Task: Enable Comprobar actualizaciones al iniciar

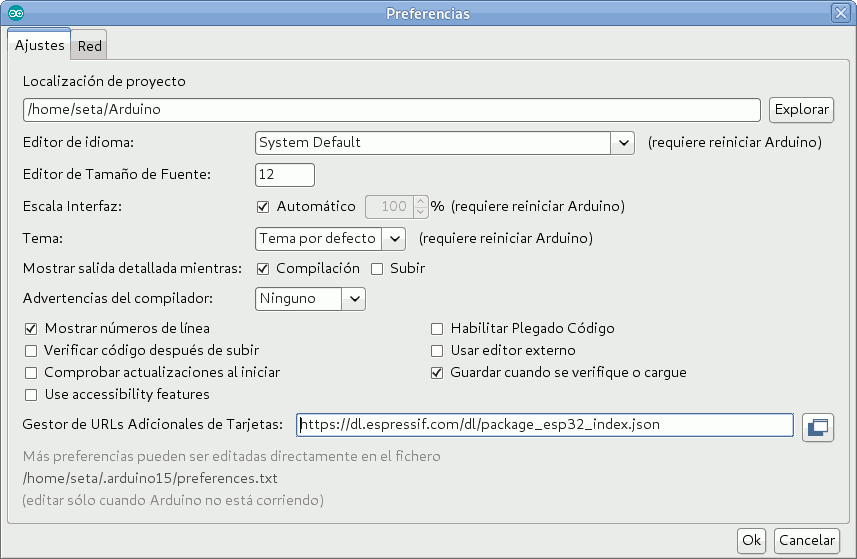Action: [31, 373]
